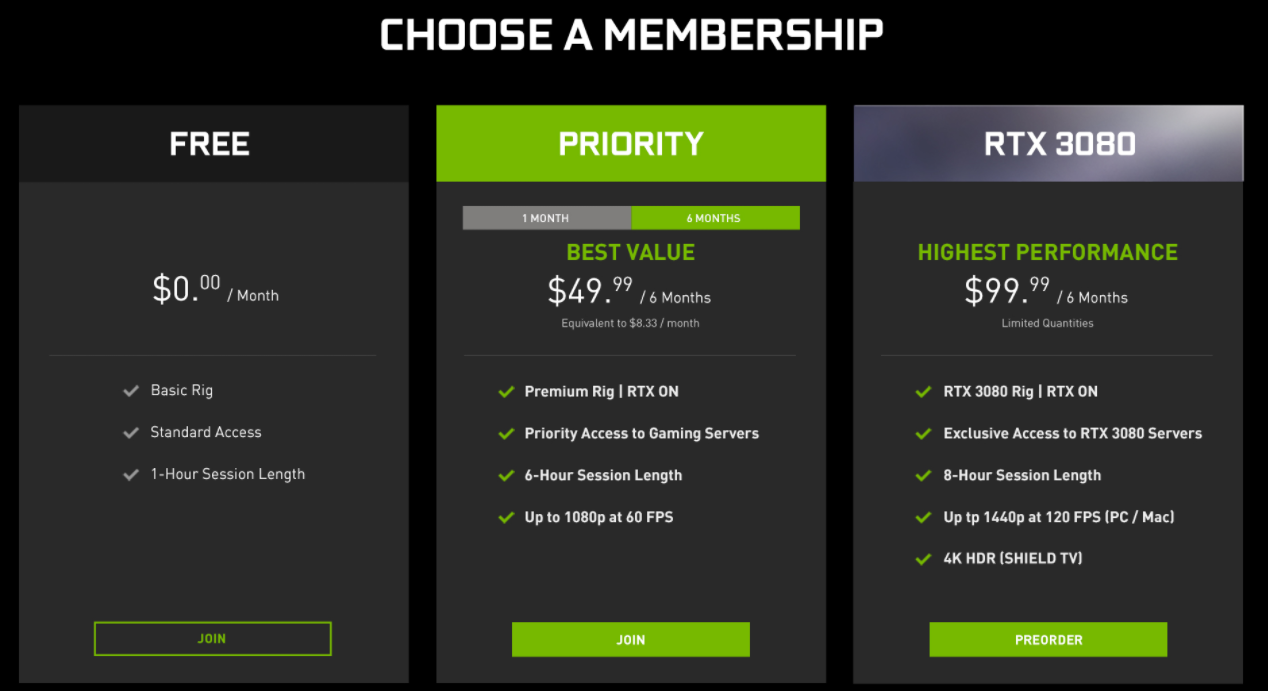Click the checkmark by 1-Hour Session Length
The width and height of the screenshot is (1268, 691).
(x=131, y=475)
